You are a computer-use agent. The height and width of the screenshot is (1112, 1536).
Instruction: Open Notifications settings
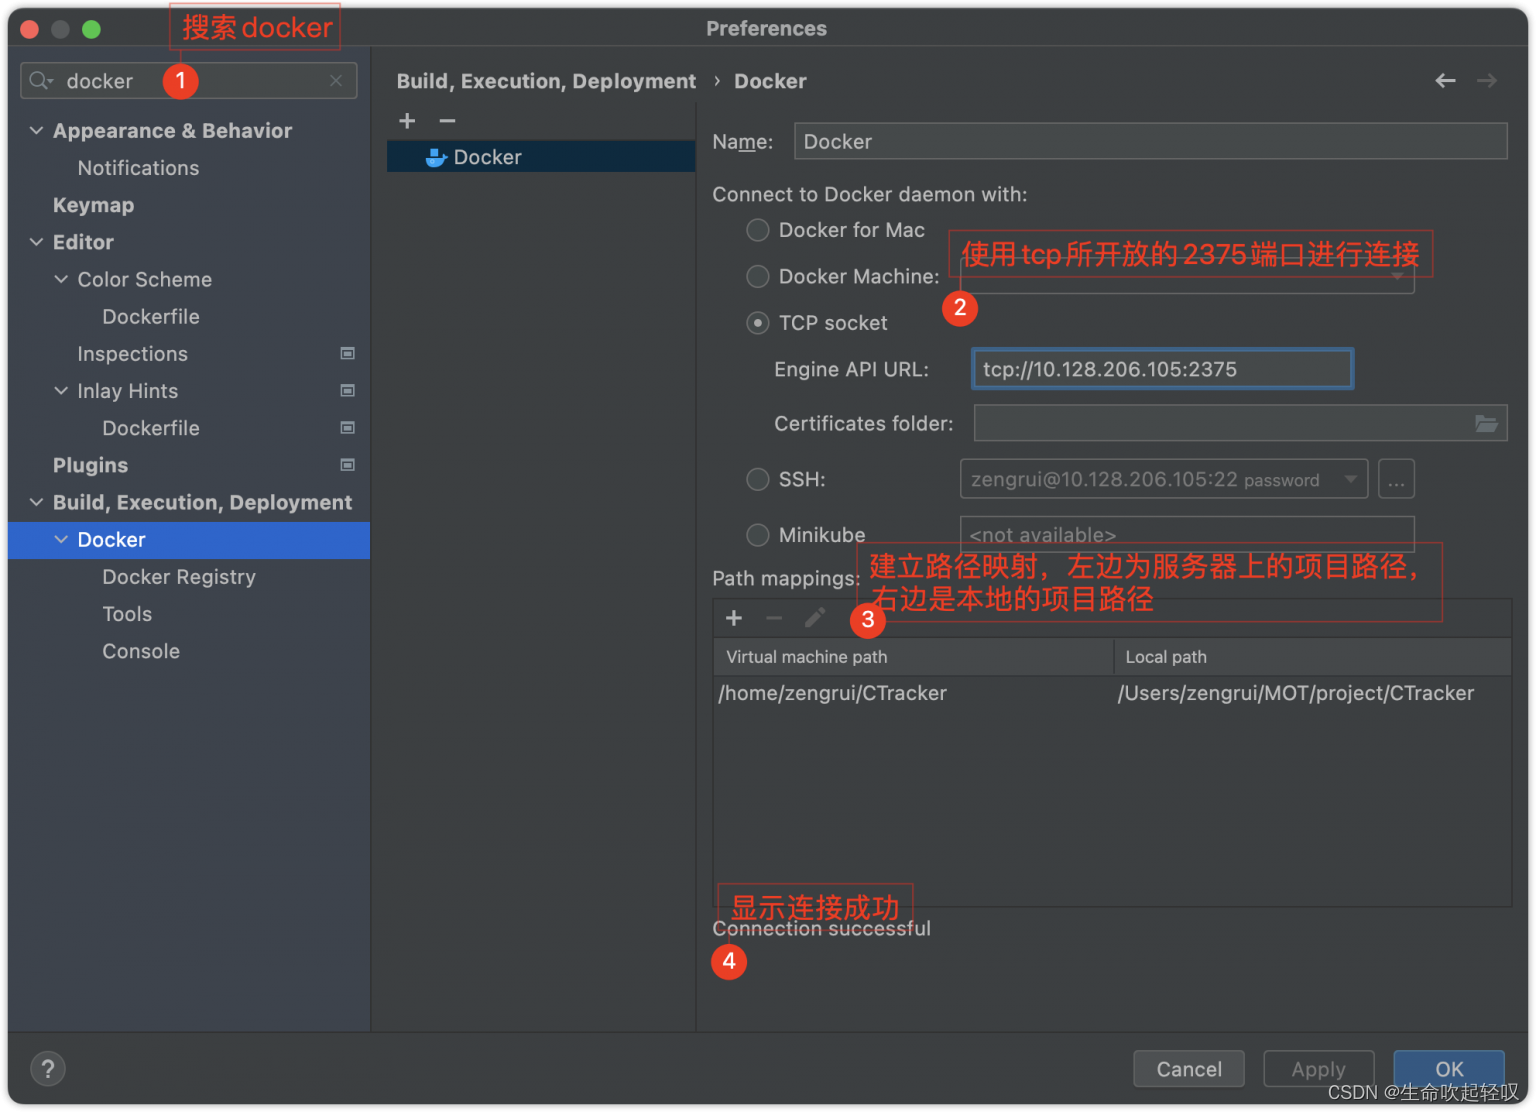pyautogui.click(x=138, y=168)
